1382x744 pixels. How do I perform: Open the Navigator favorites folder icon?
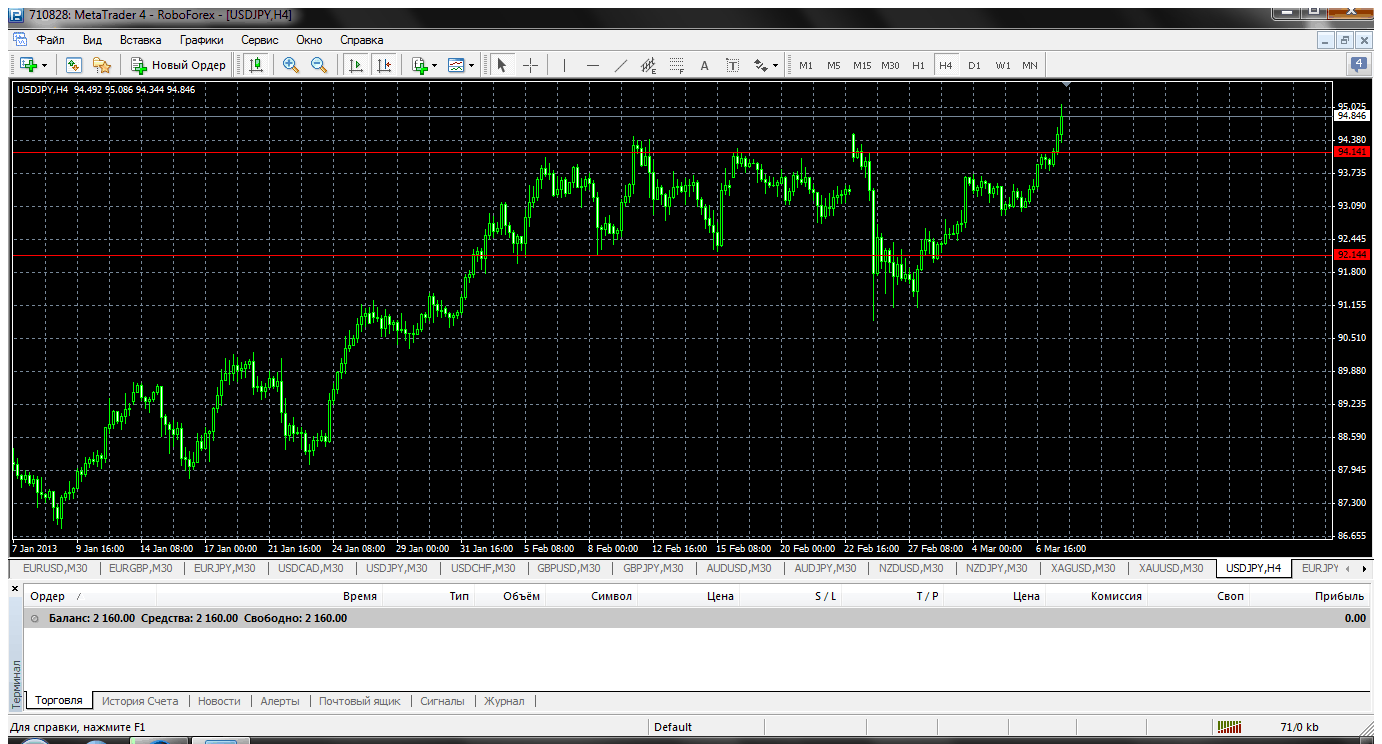[x=101, y=65]
